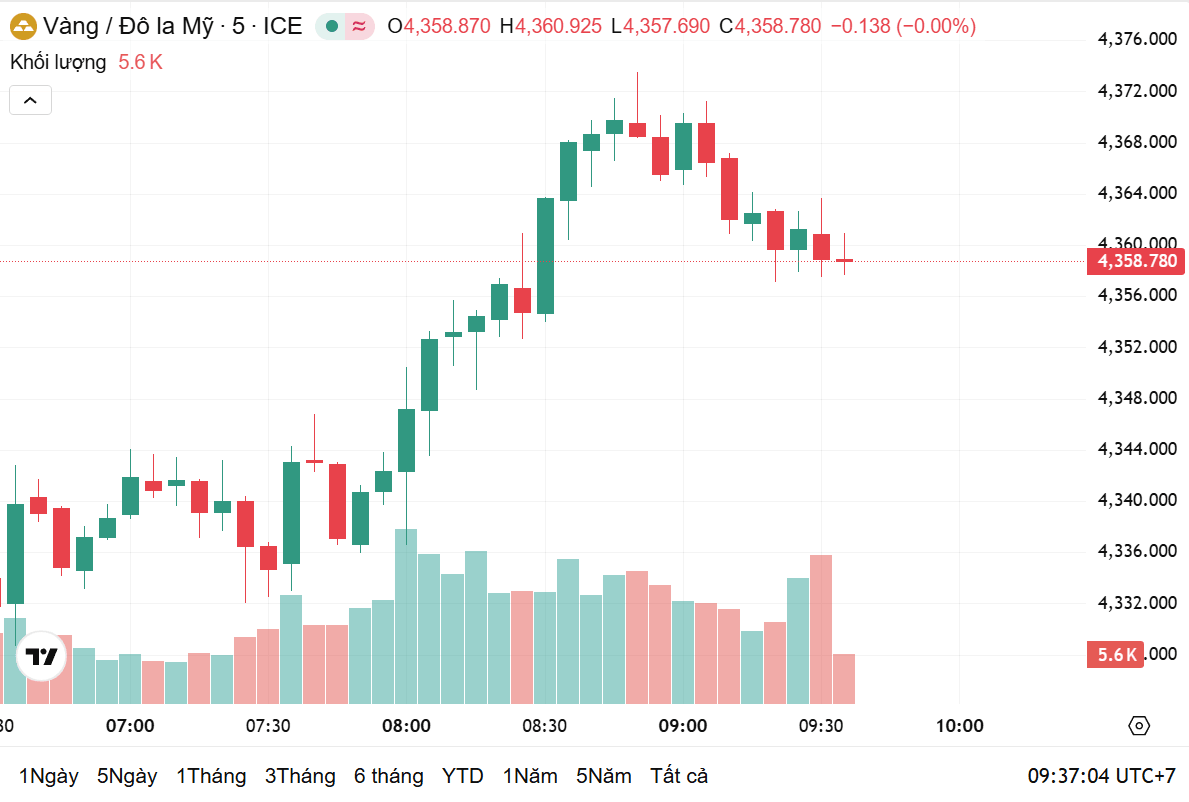Image resolution: width=1189 pixels, height=802 pixels.
Task: Open timezone menu at 09:37:04 UTC+7
Action: (1101, 776)
